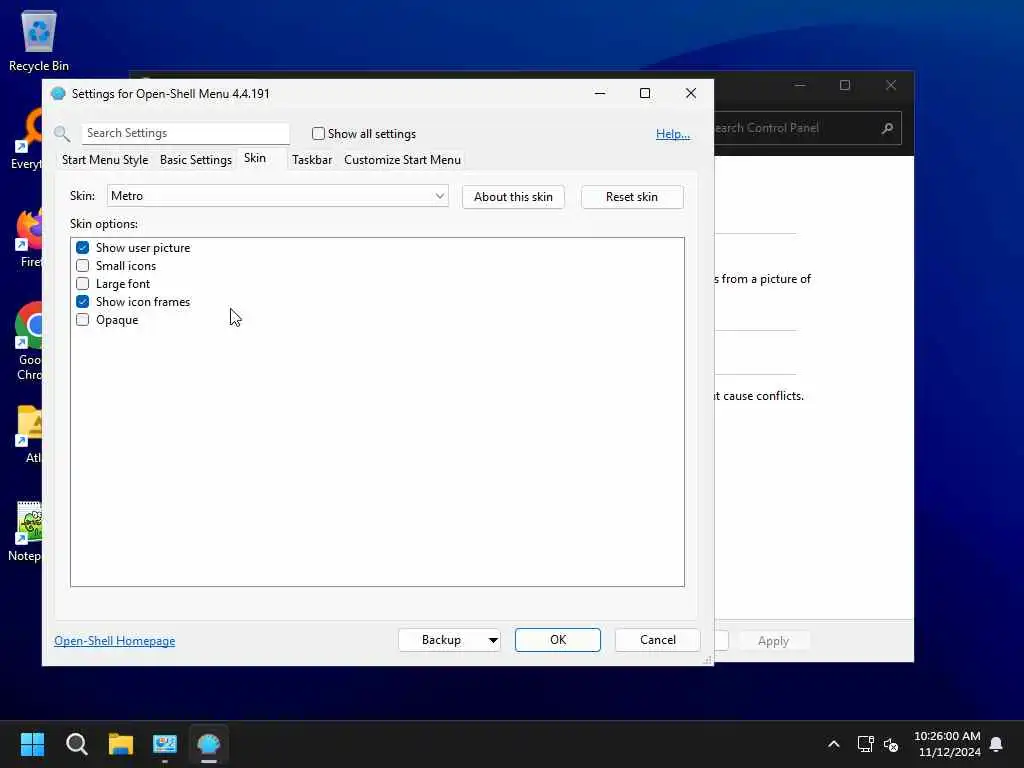
Task: Open the Help link
Action: tap(673, 134)
